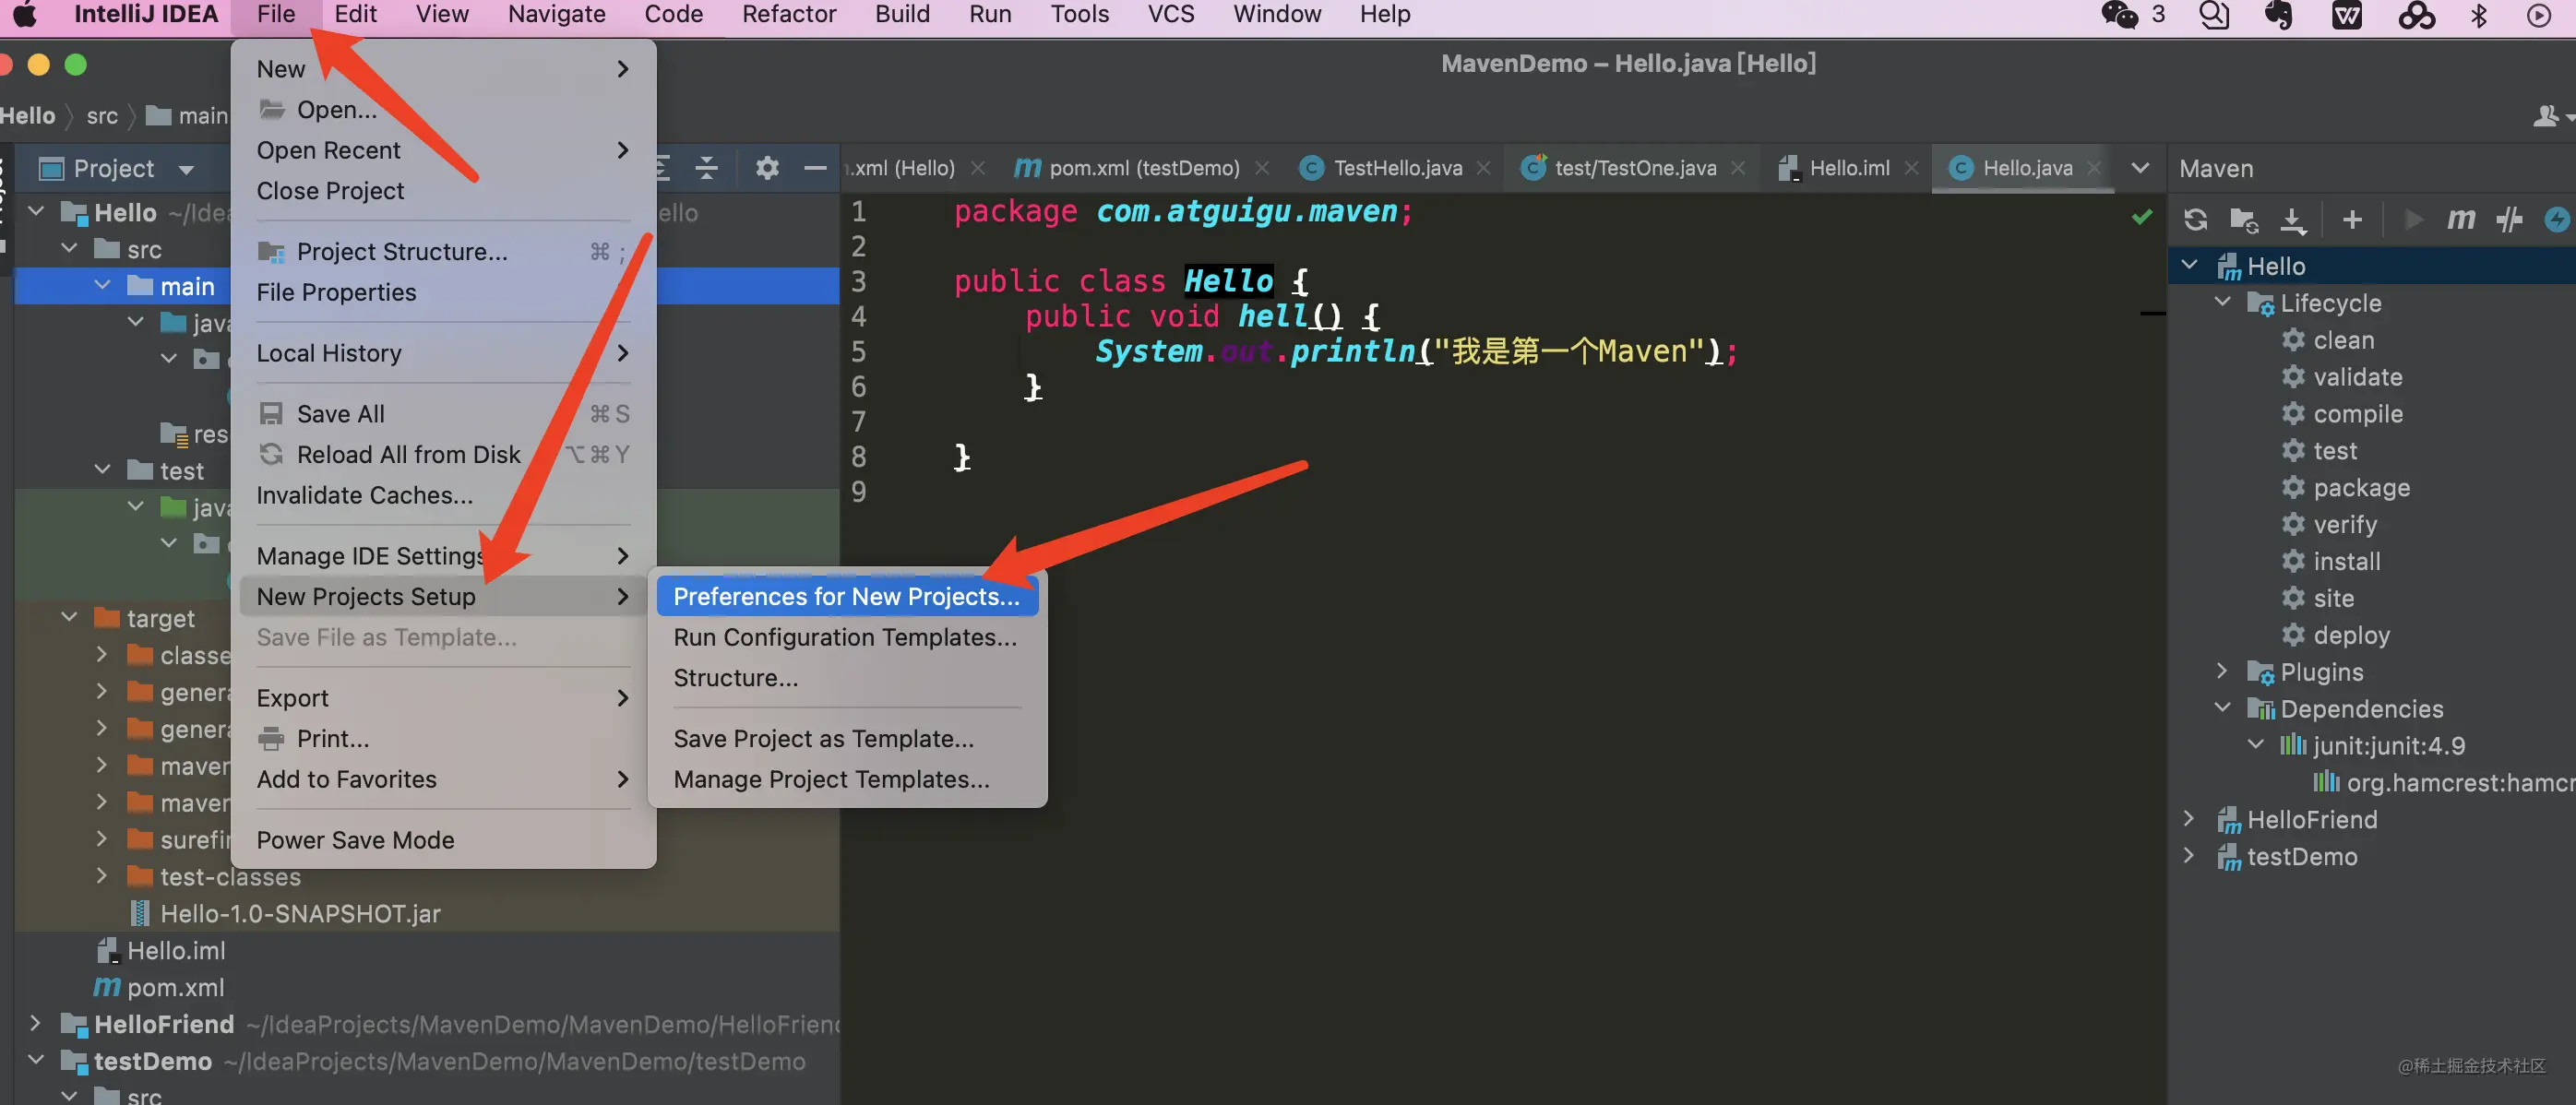Click line number 7 in the gutter
Image resolution: width=2576 pixels, height=1105 pixels.
[858, 422]
